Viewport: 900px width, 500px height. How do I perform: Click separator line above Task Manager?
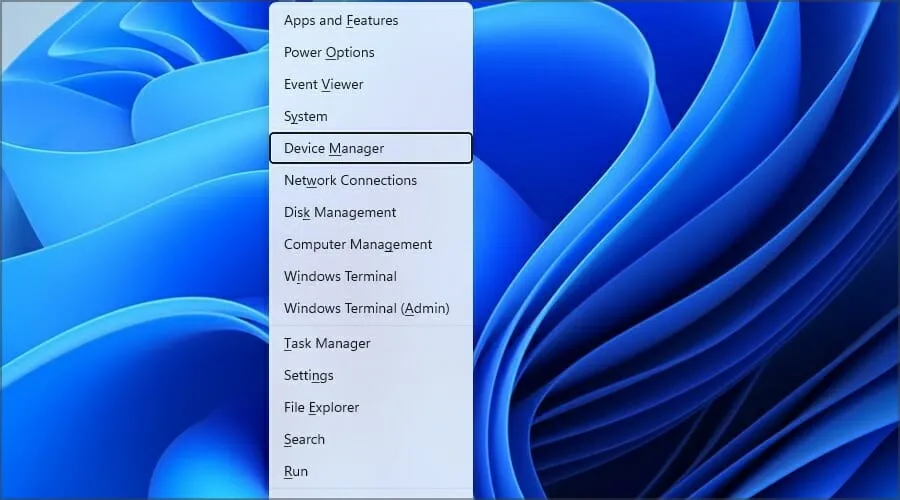370,326
